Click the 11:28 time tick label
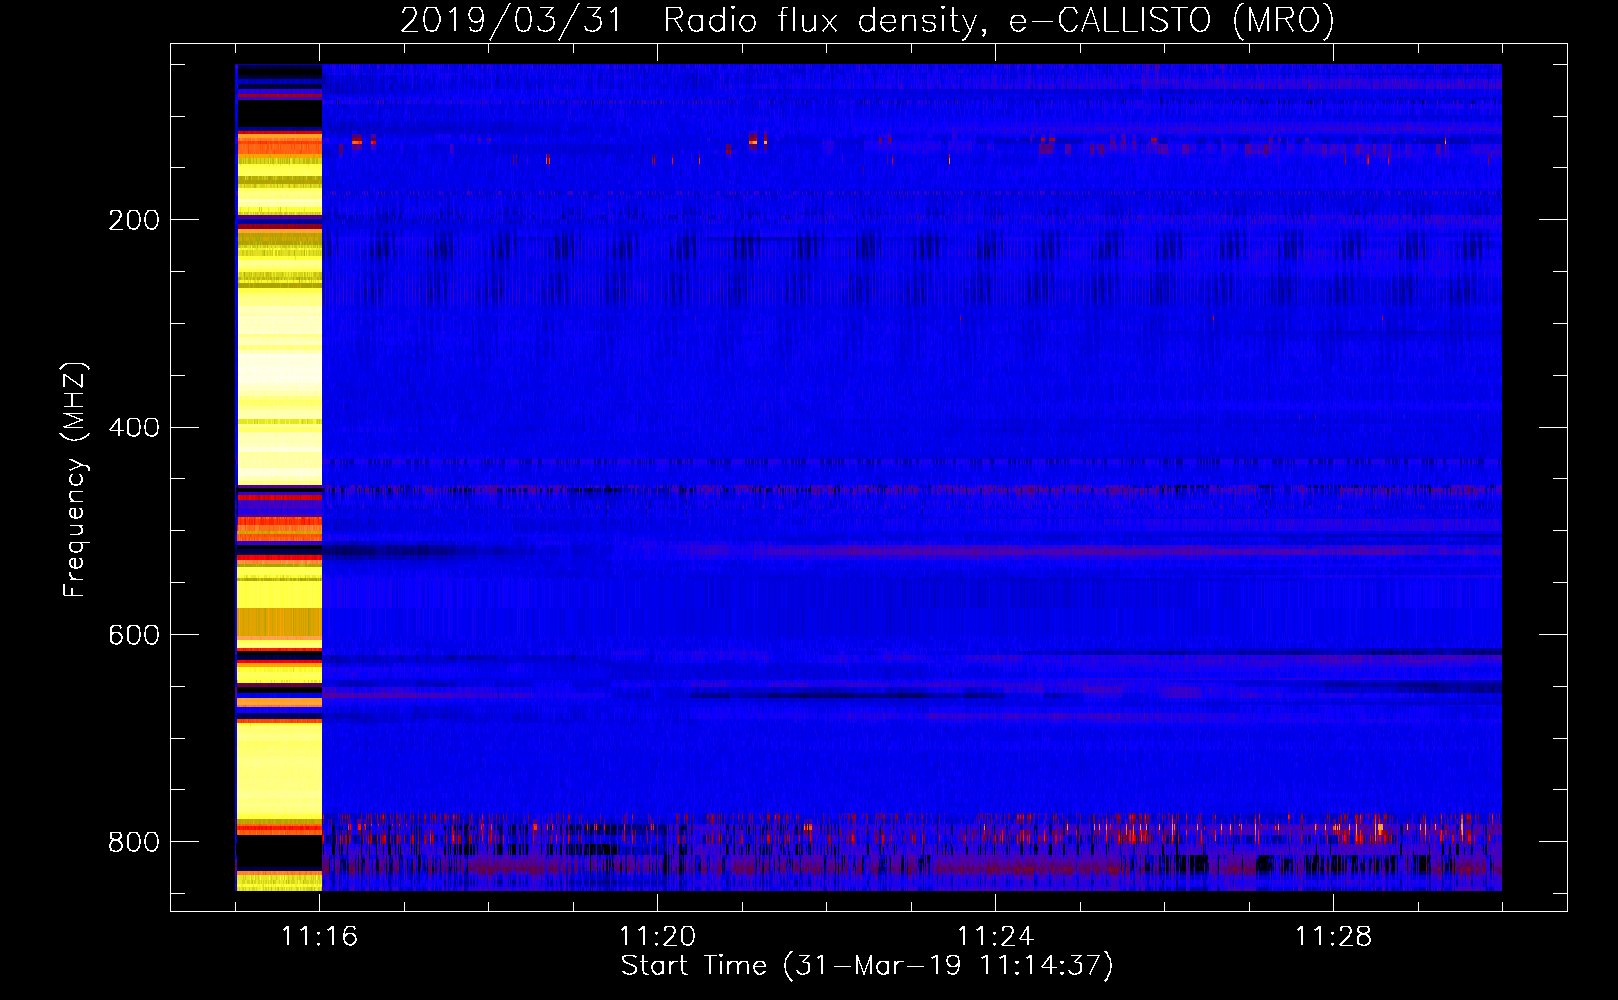The image size is (1618, 1000). 1334,937
